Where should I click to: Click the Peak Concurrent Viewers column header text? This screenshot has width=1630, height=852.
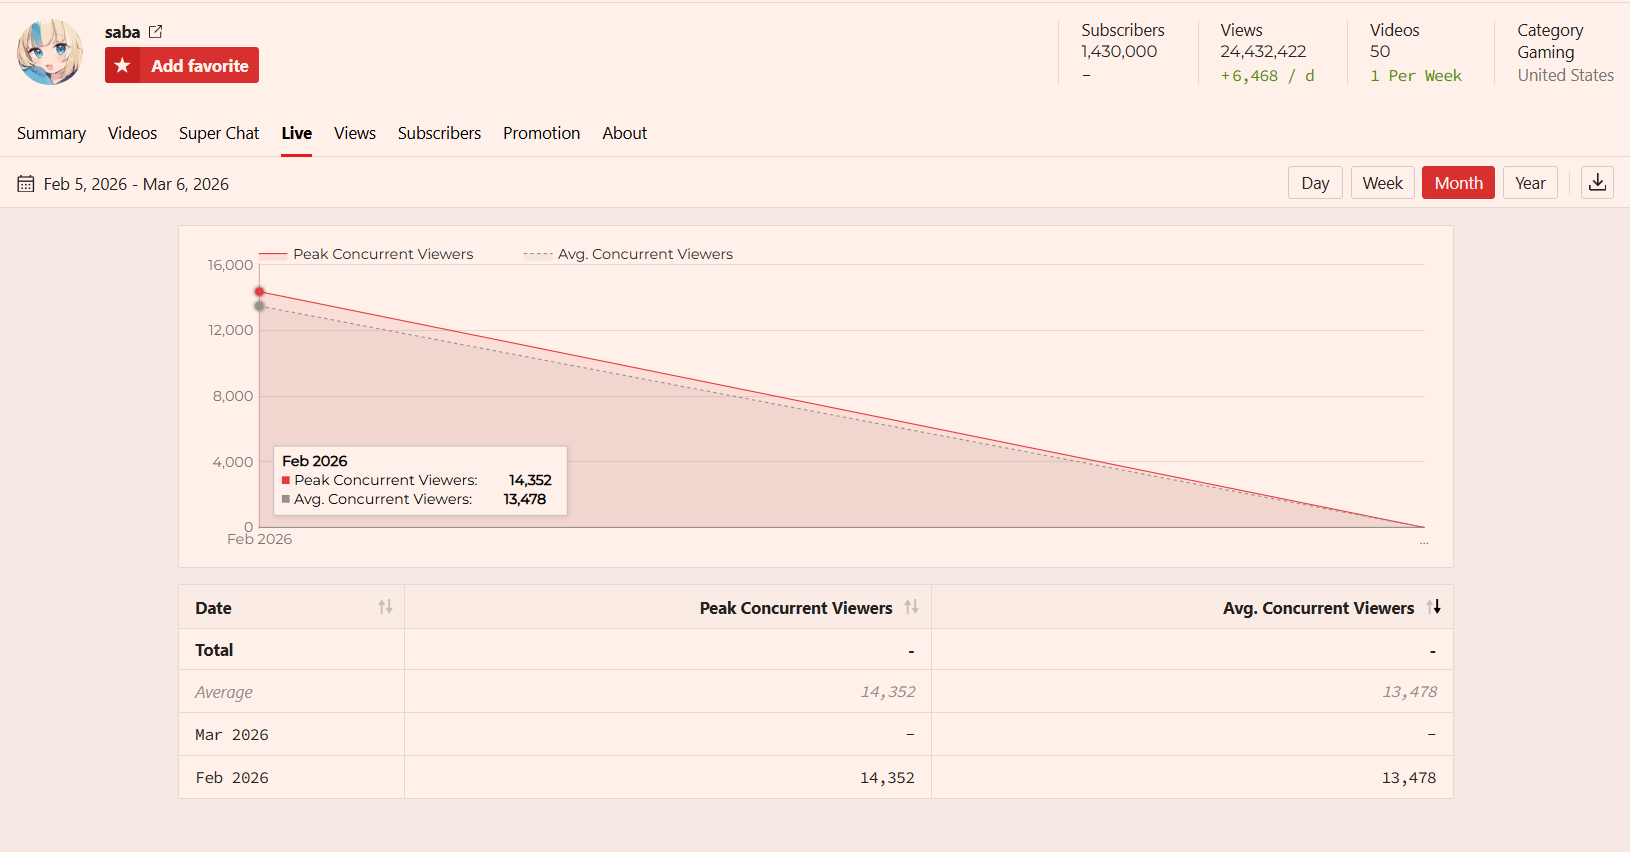click(x=796, y=608)
